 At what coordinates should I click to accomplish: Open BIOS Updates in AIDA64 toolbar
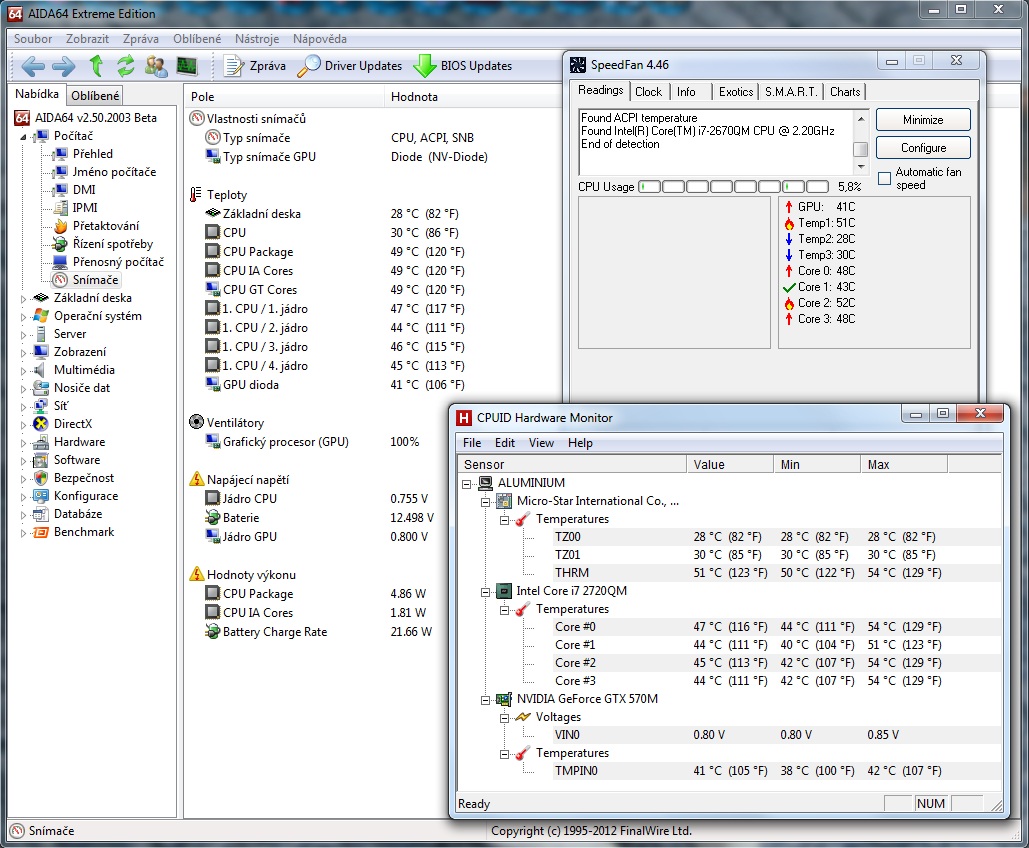point(463,66)
